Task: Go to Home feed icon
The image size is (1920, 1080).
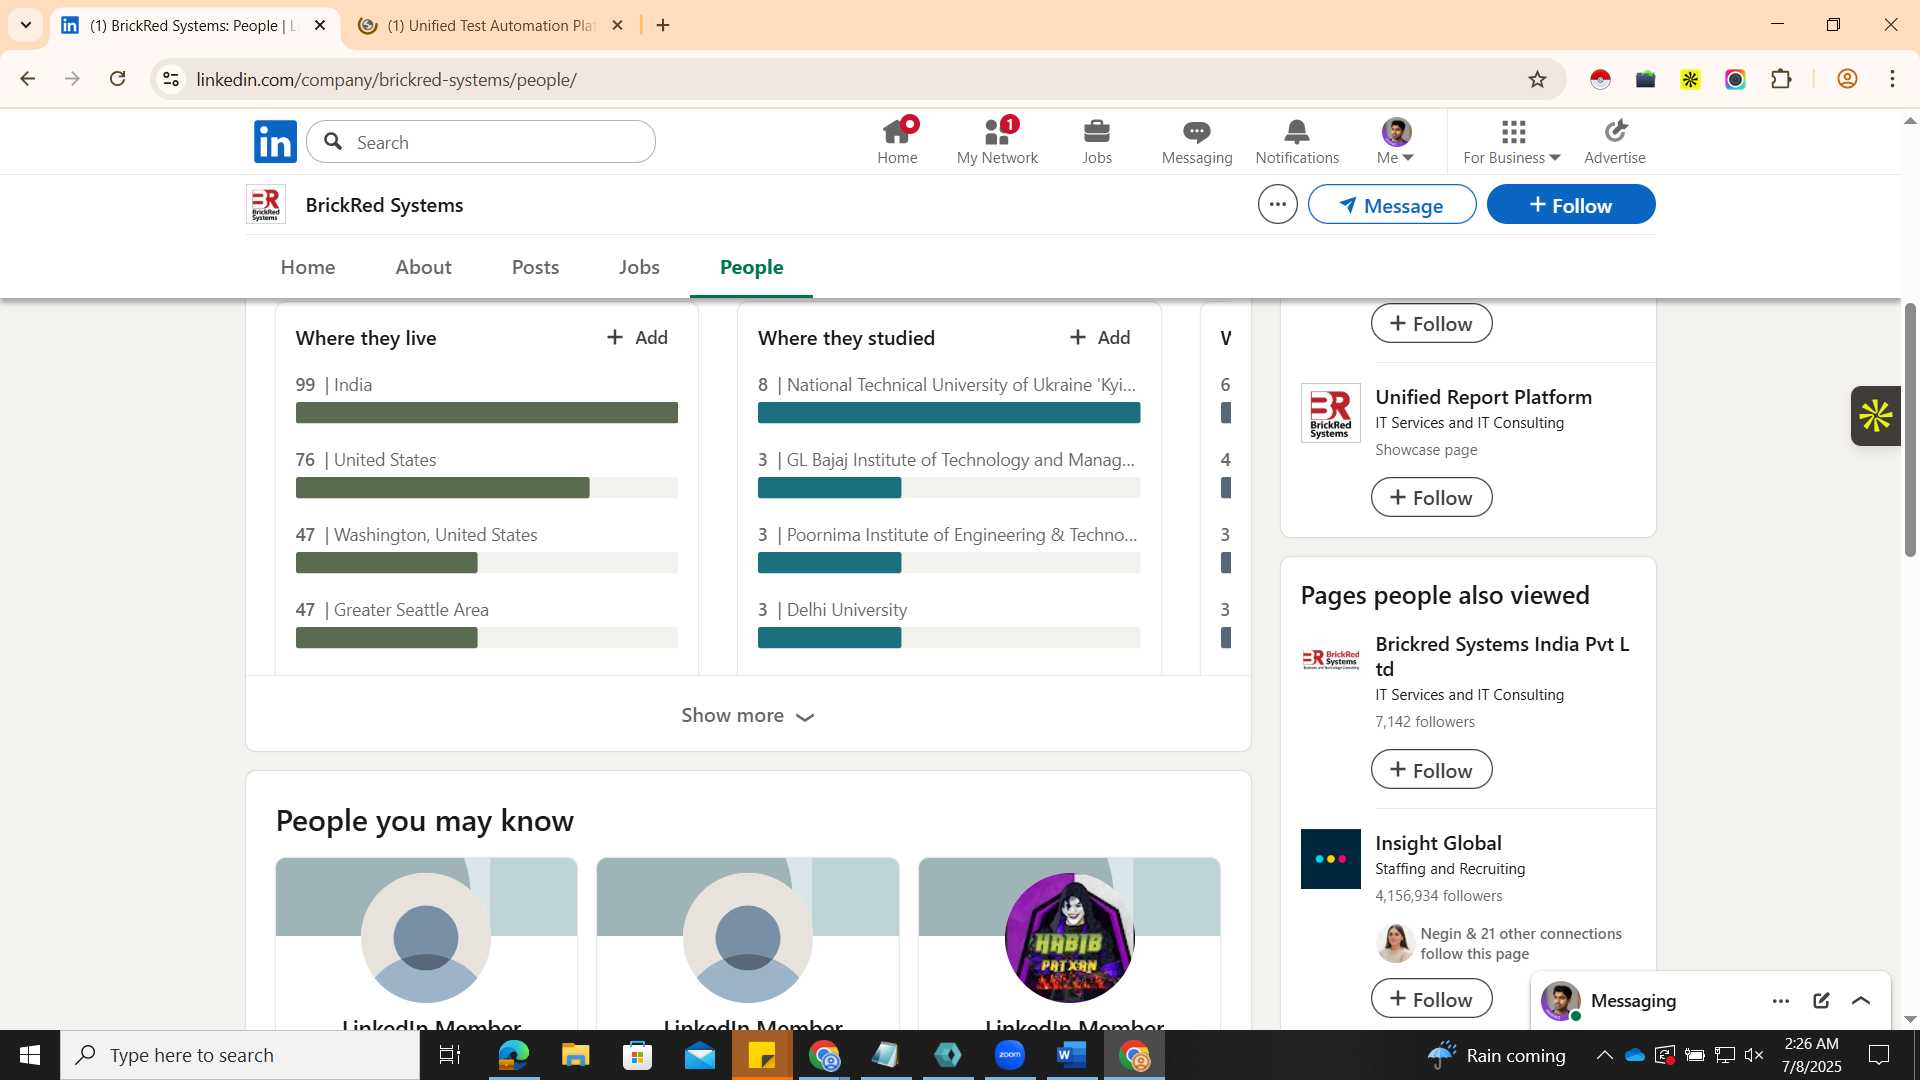Action: tap(897, 142)
